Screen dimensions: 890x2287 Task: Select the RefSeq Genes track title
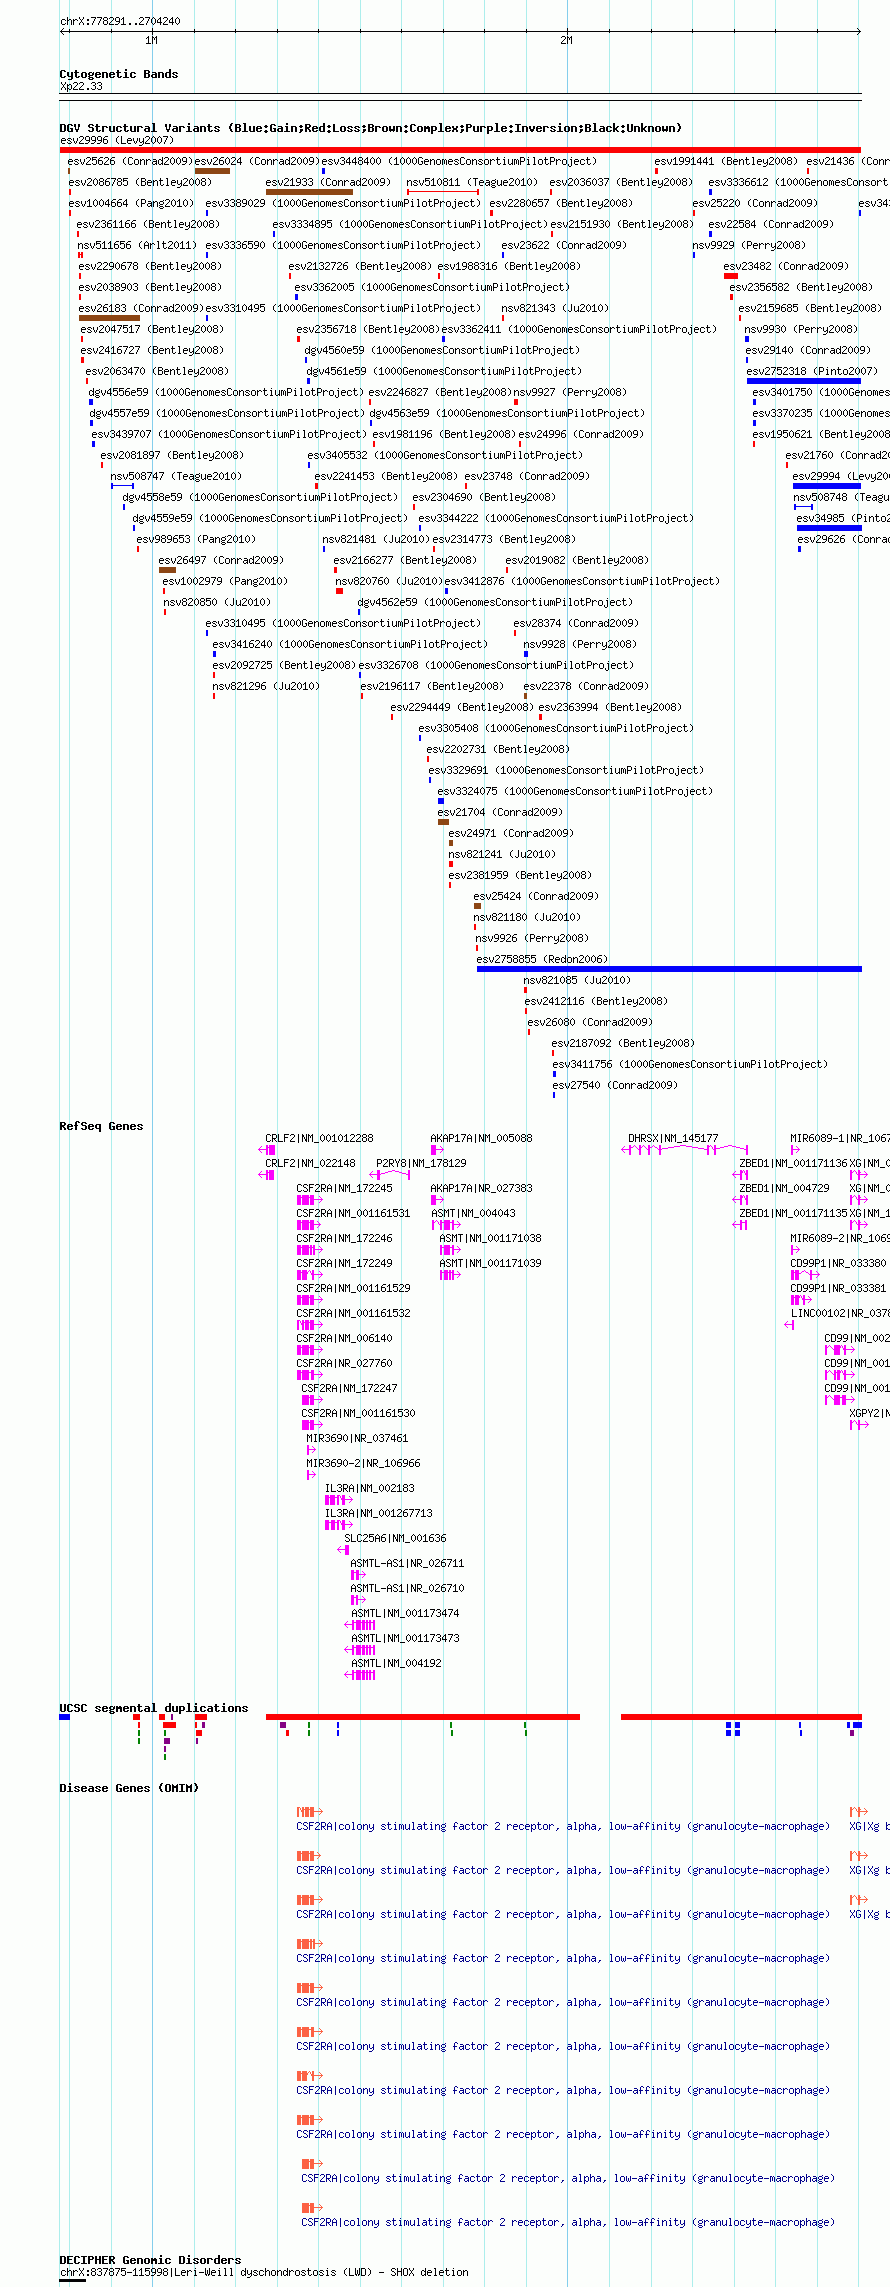[x=101, y=1126]
